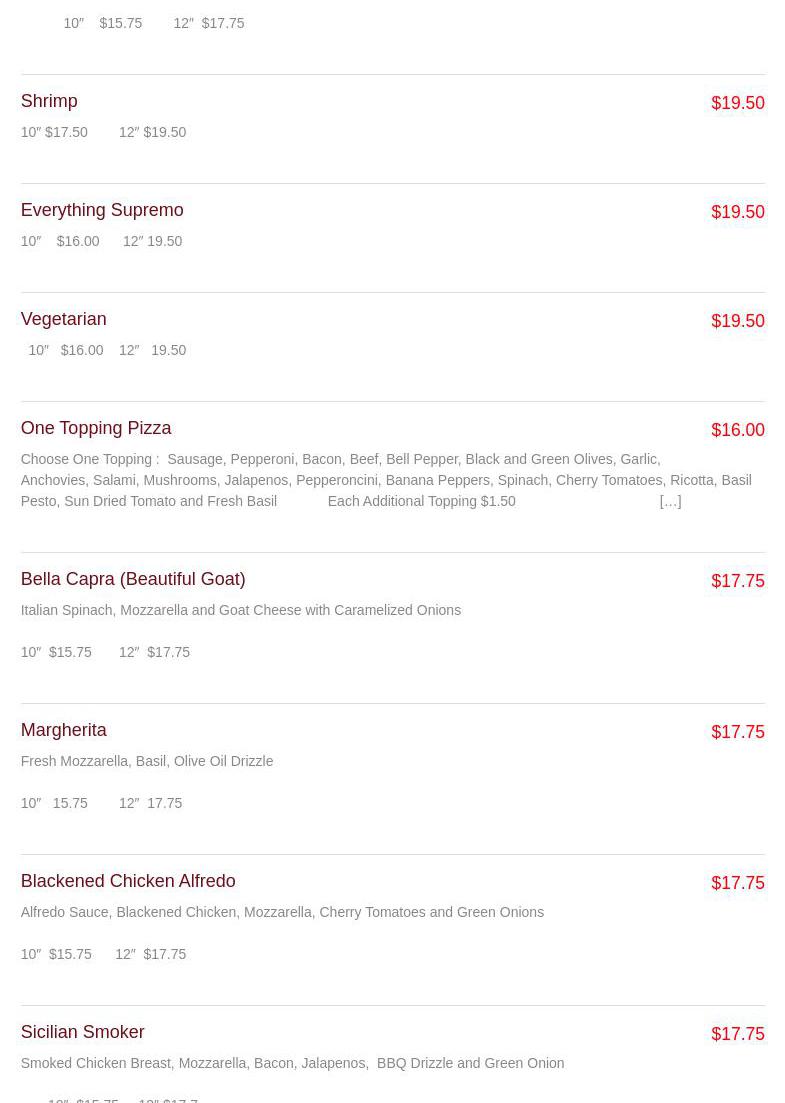
Task: Open the Margherita pizza item
Action: click(63, 730)
